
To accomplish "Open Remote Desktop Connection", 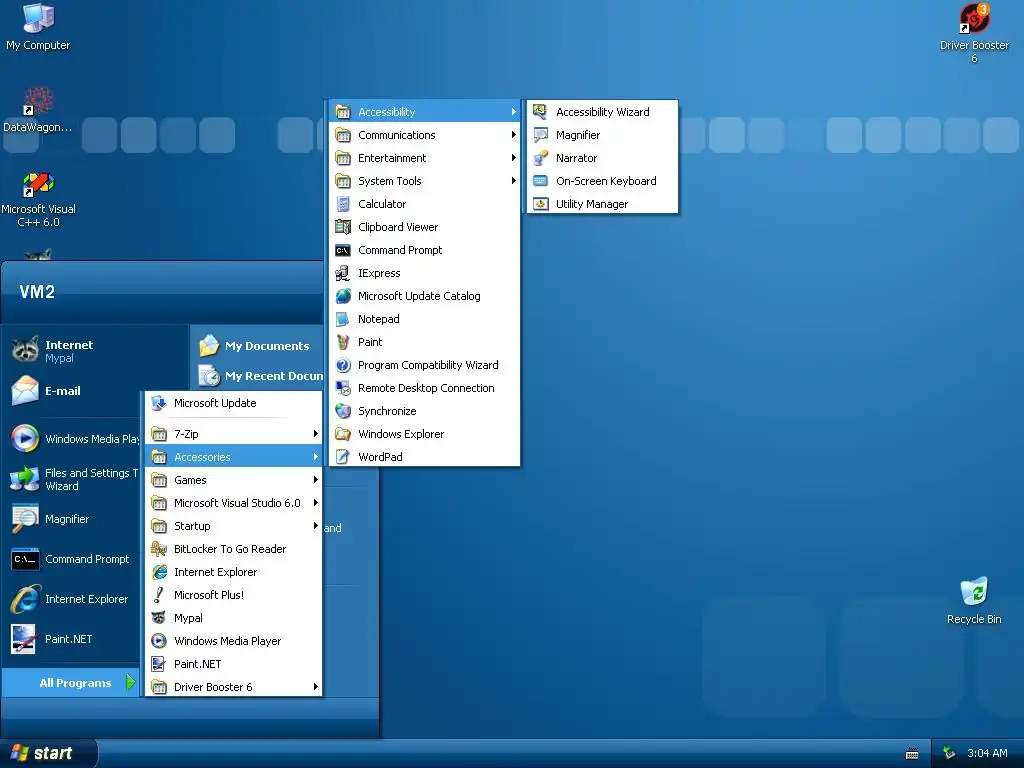I will 425,388.
